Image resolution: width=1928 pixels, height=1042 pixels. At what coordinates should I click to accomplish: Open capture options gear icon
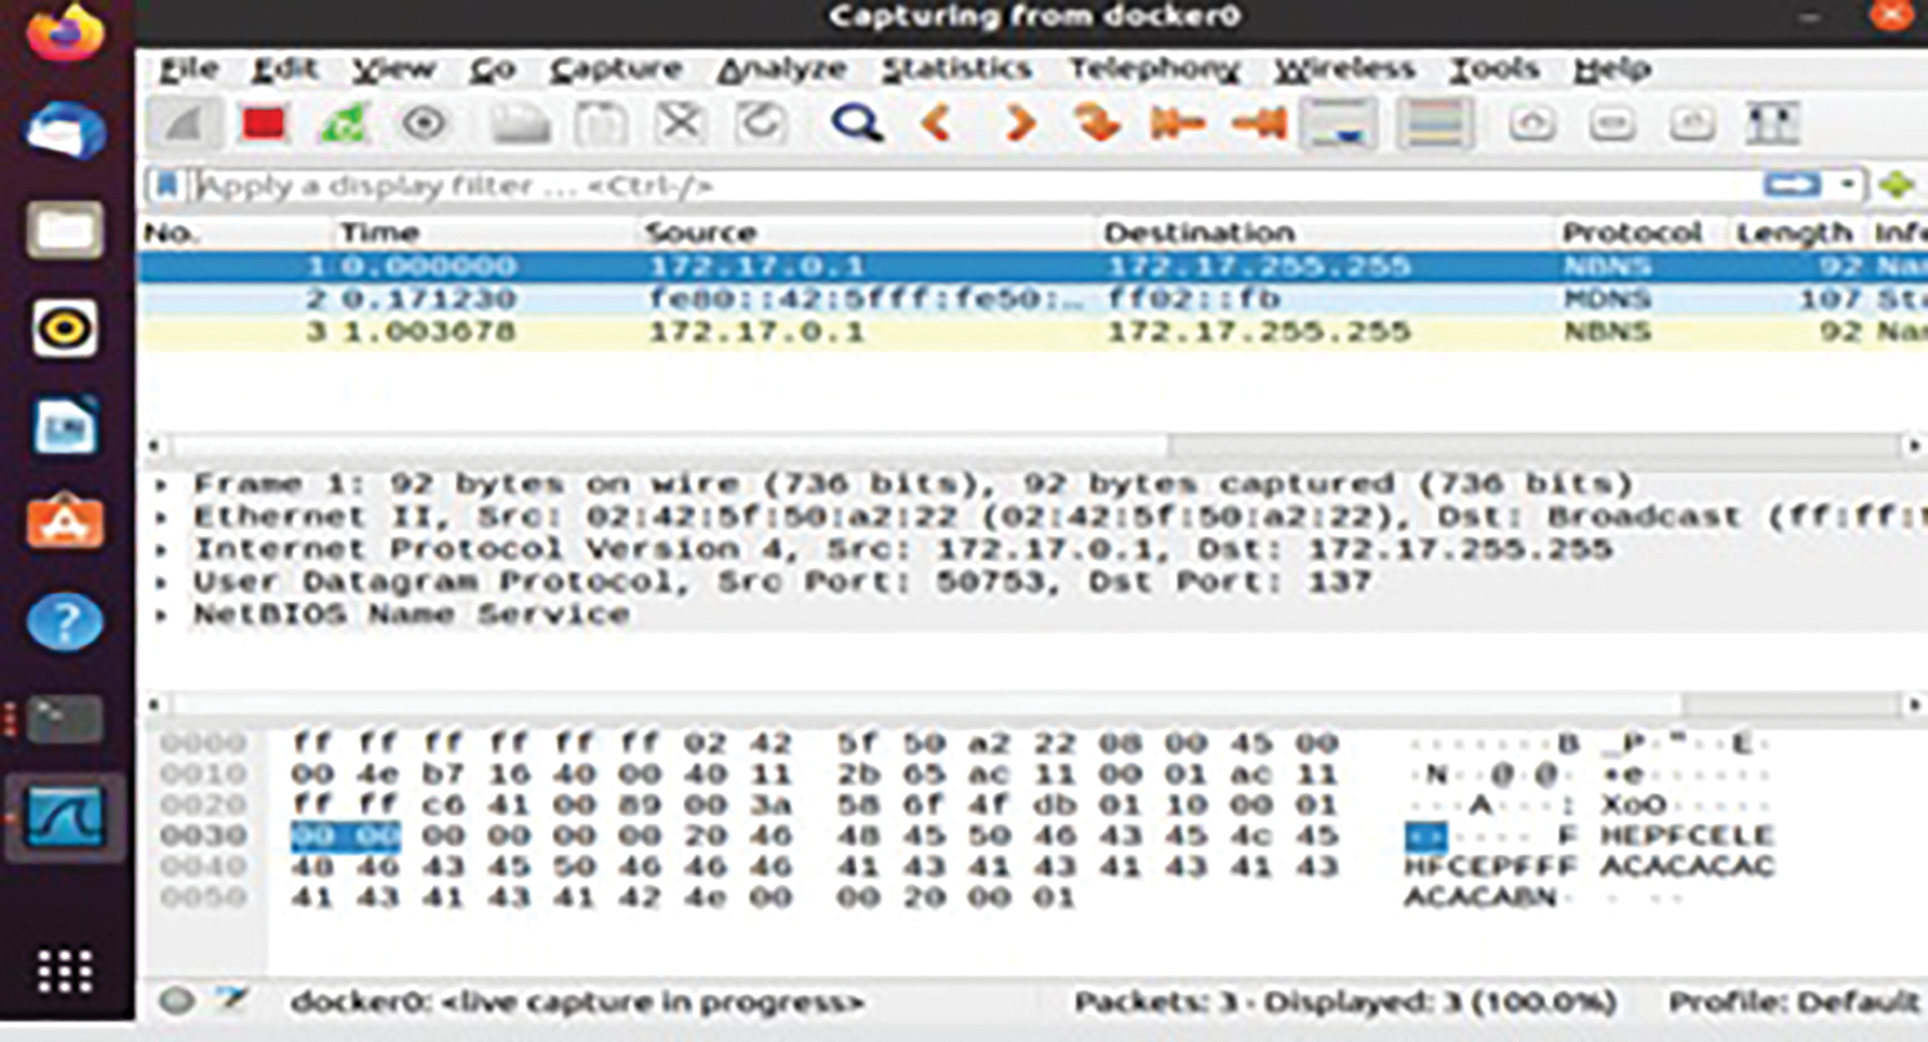click(423, 124)
